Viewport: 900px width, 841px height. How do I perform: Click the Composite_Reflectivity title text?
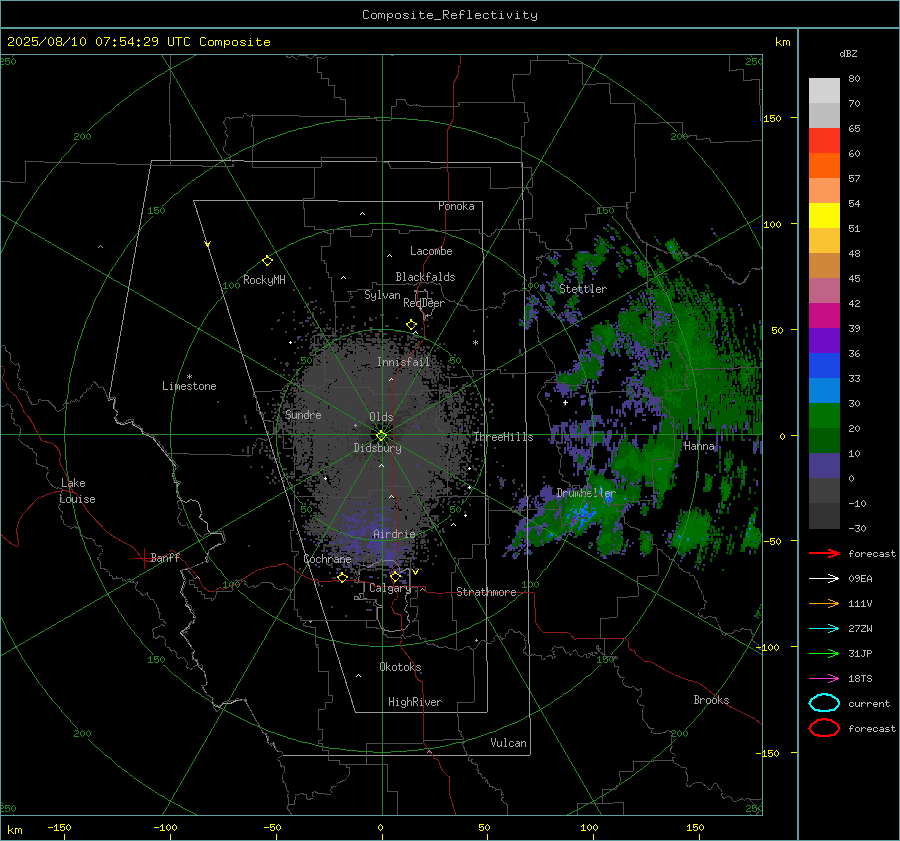tap(450, 15)
